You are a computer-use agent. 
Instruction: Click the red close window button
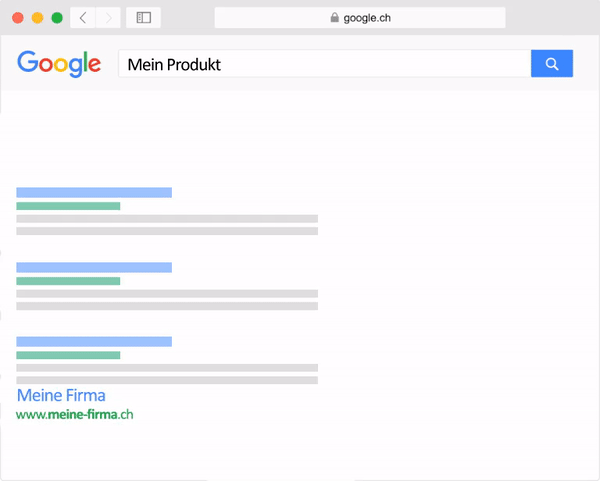tap(18, 18)
